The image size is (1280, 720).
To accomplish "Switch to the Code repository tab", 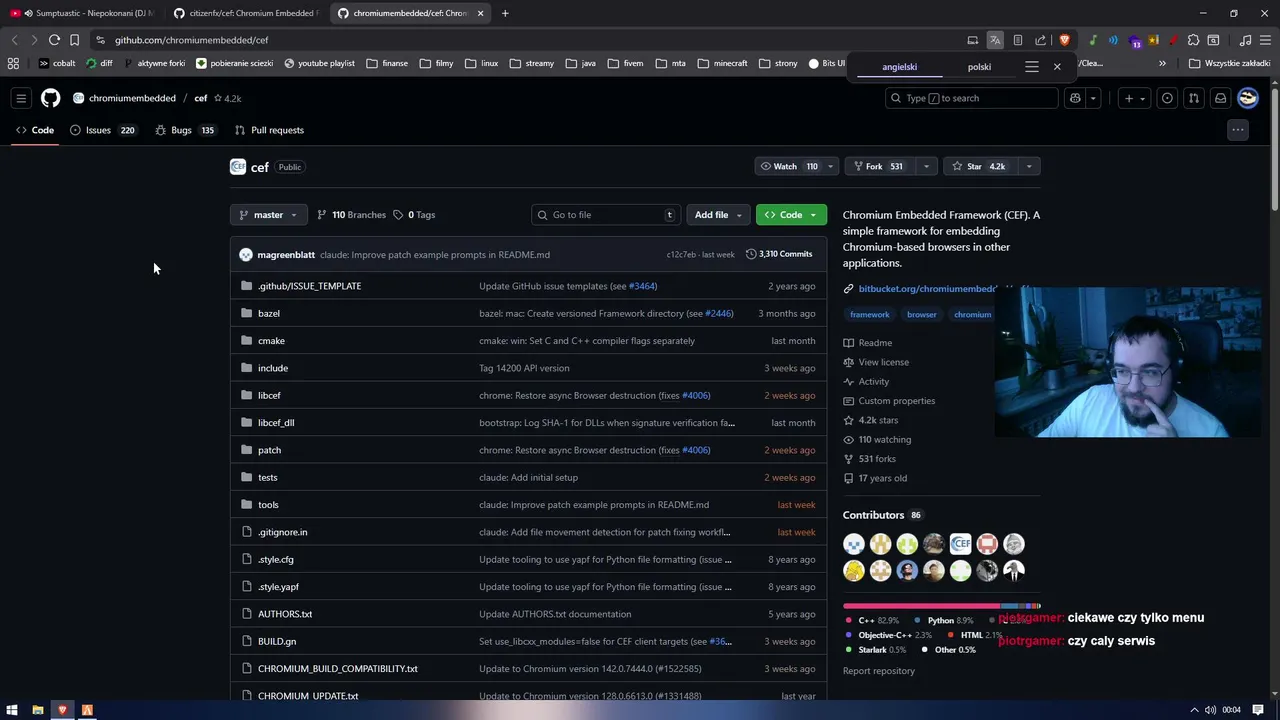I will point(35,130).
